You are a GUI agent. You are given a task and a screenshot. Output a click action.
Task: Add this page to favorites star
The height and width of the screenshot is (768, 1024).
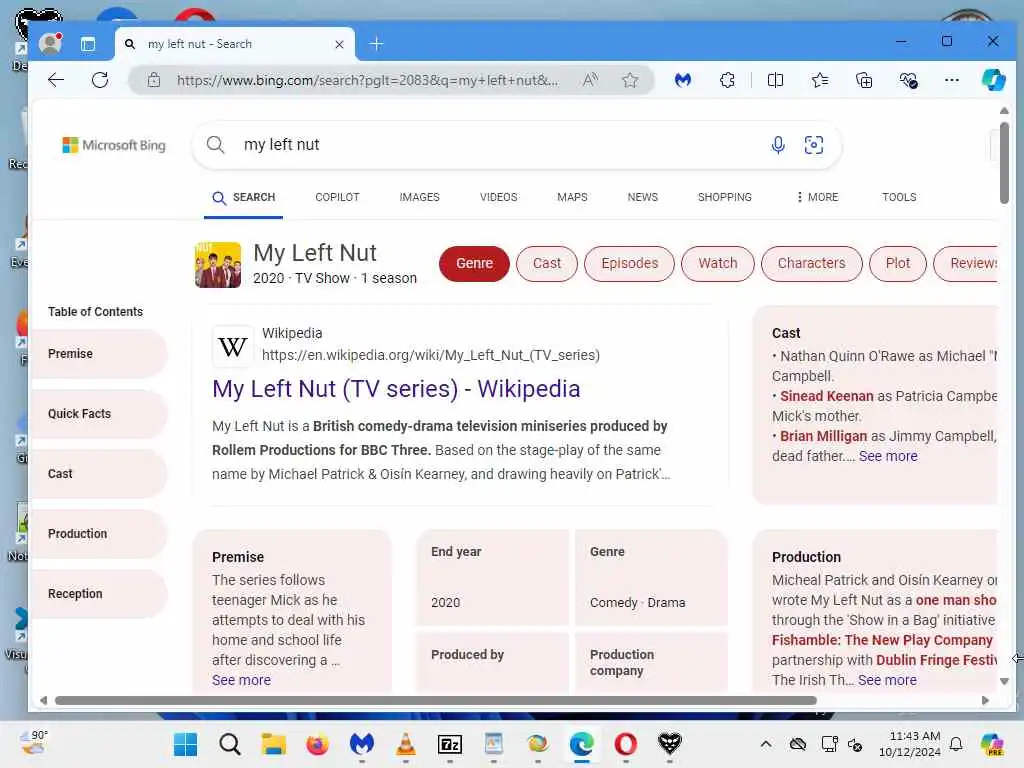tap(630, 80)
